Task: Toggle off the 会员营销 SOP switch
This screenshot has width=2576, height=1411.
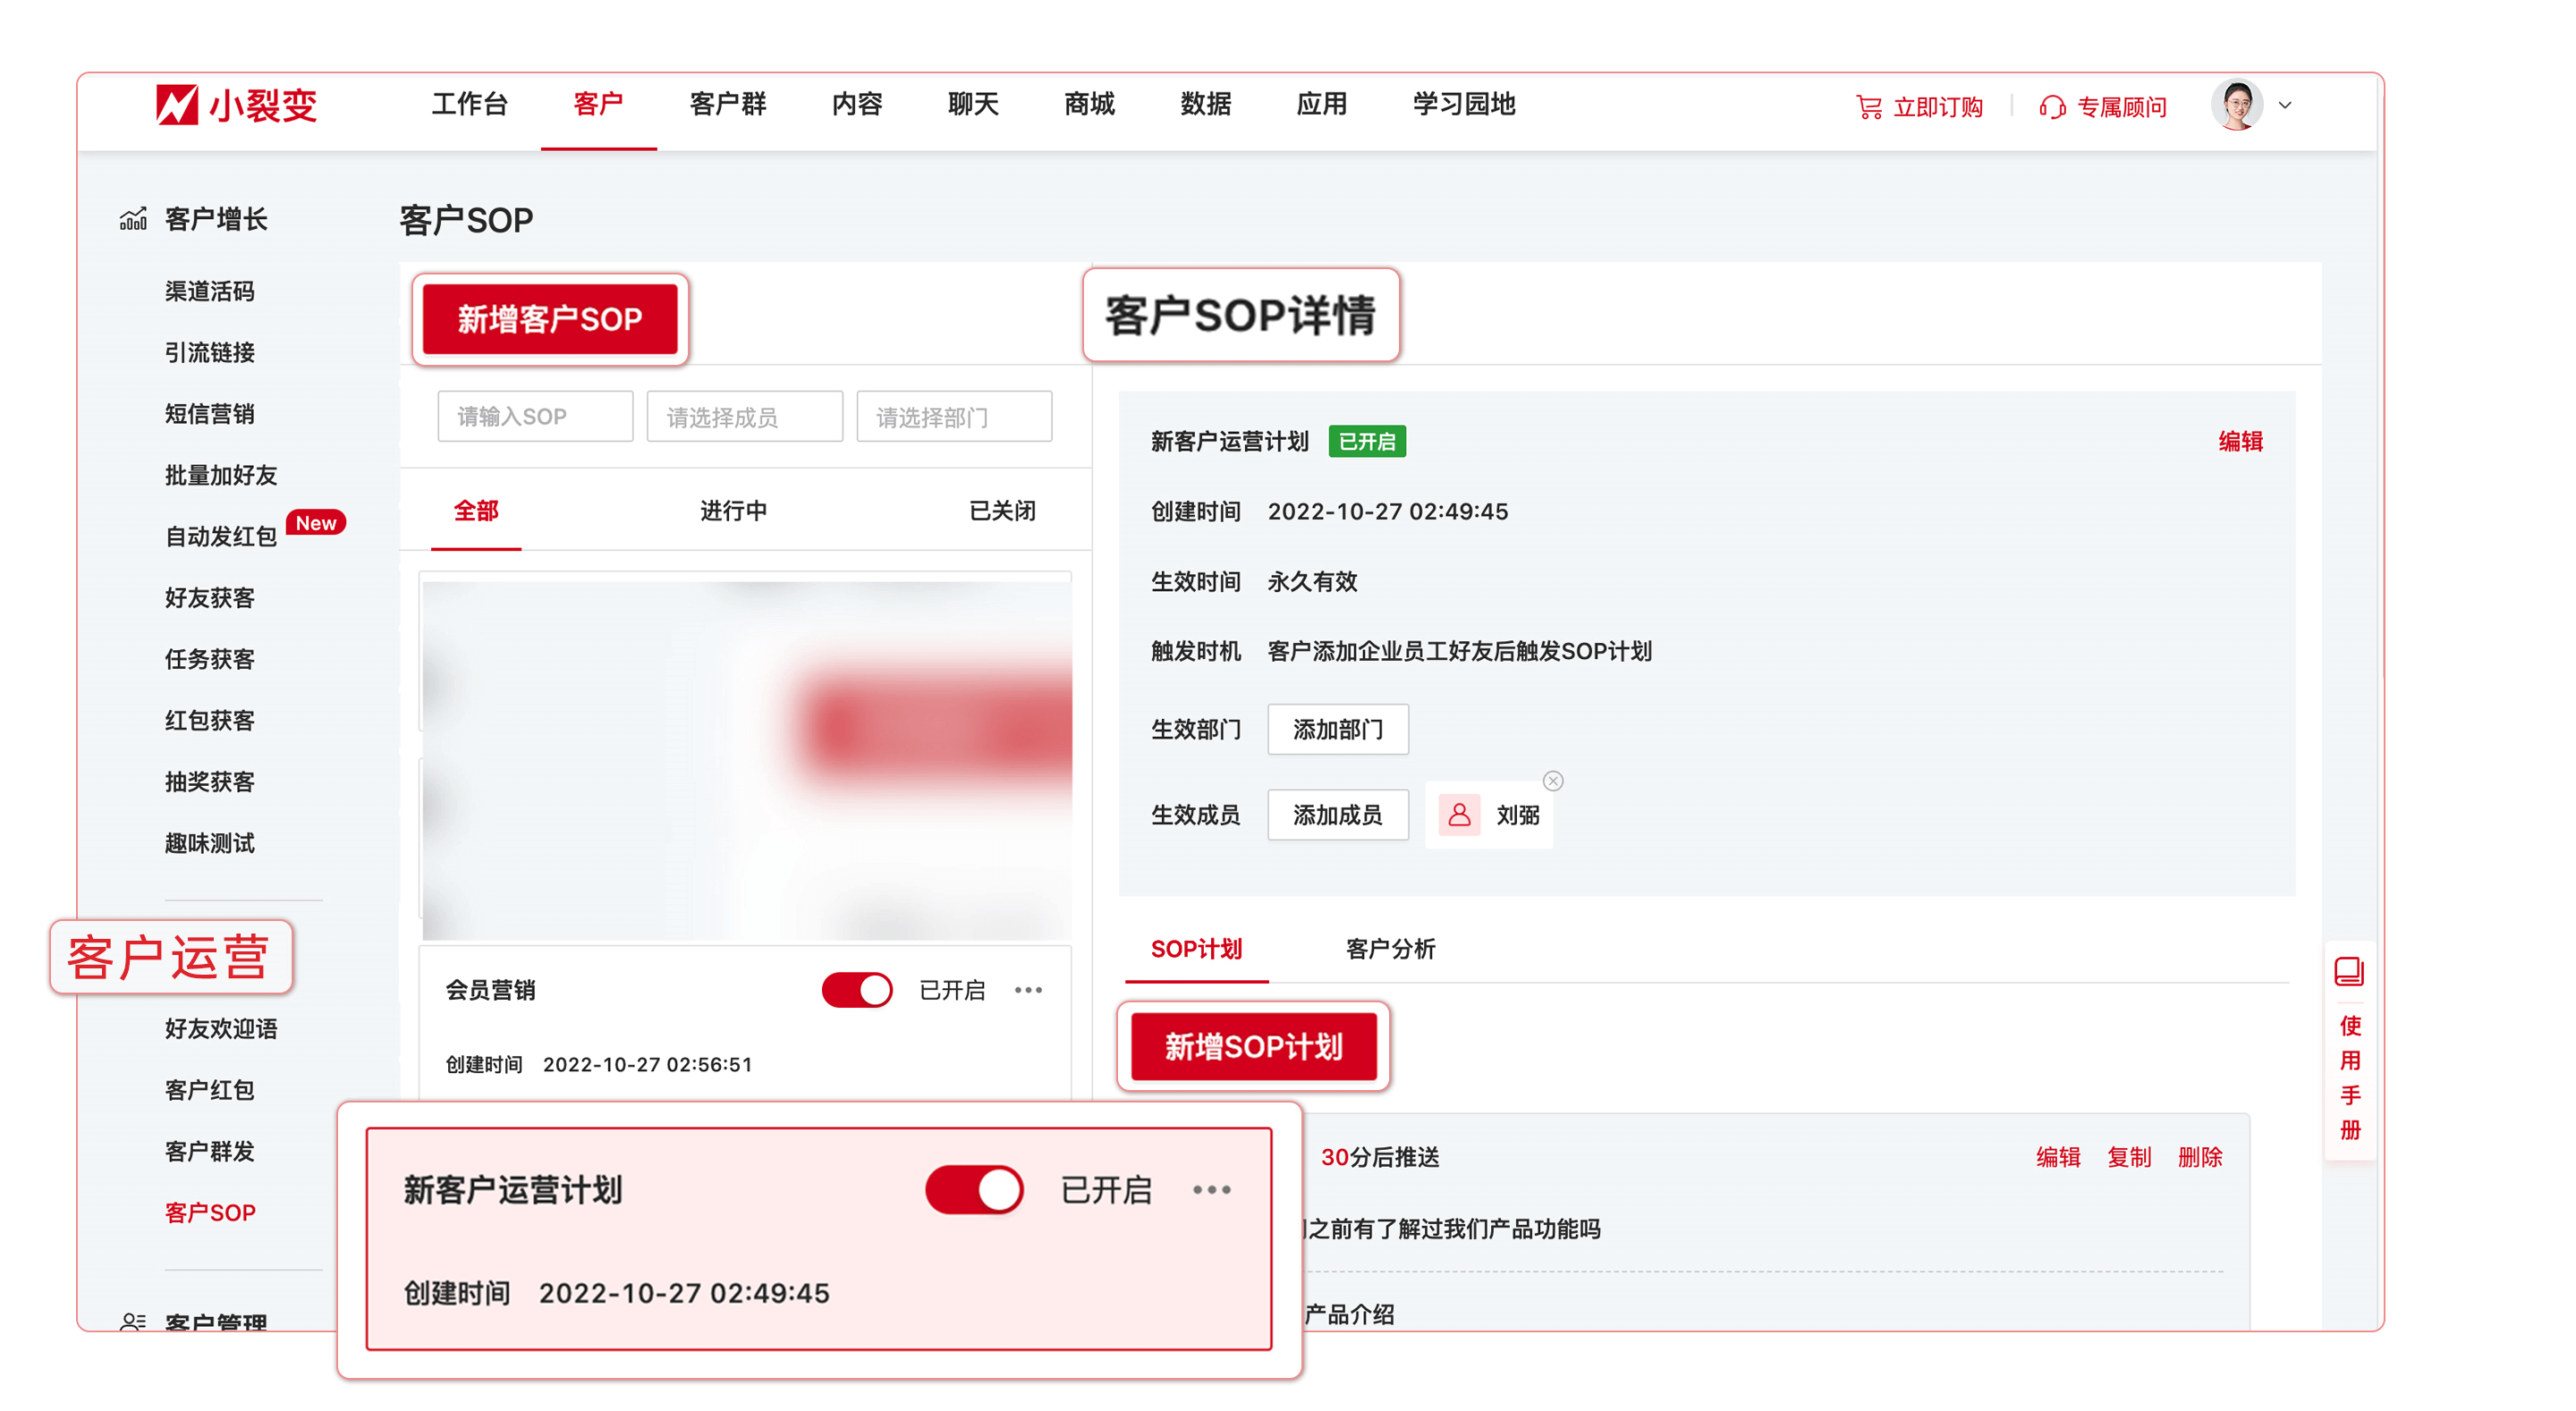Action: click(857, 990)
